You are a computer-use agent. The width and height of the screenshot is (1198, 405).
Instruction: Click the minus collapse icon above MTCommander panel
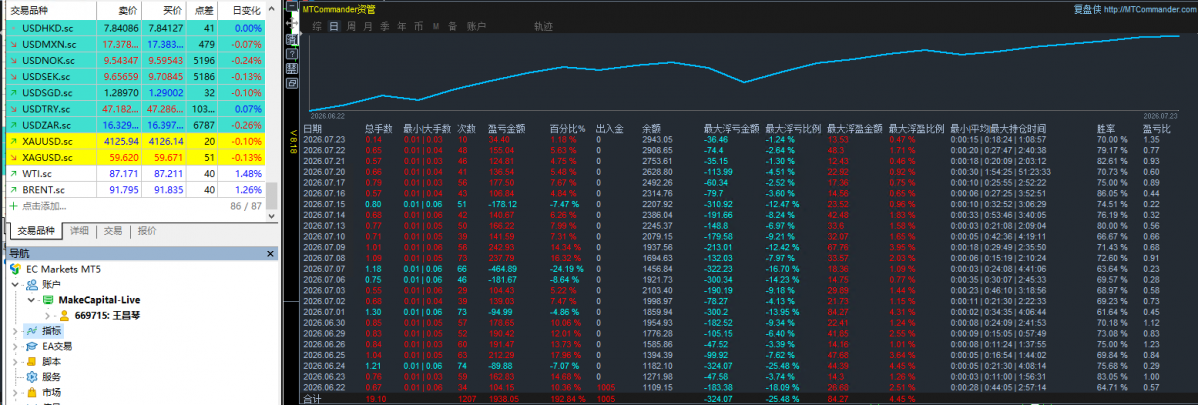292,6
